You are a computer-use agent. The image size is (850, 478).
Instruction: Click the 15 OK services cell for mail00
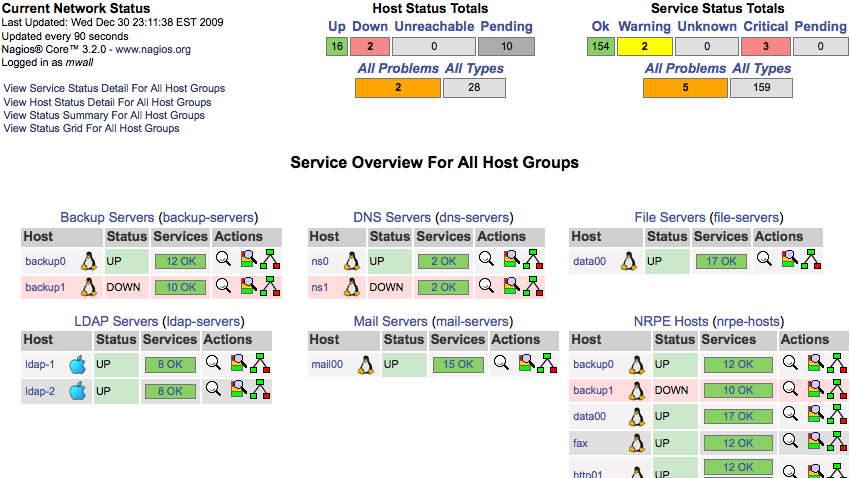pyautogui.click(x=459, y=364)
